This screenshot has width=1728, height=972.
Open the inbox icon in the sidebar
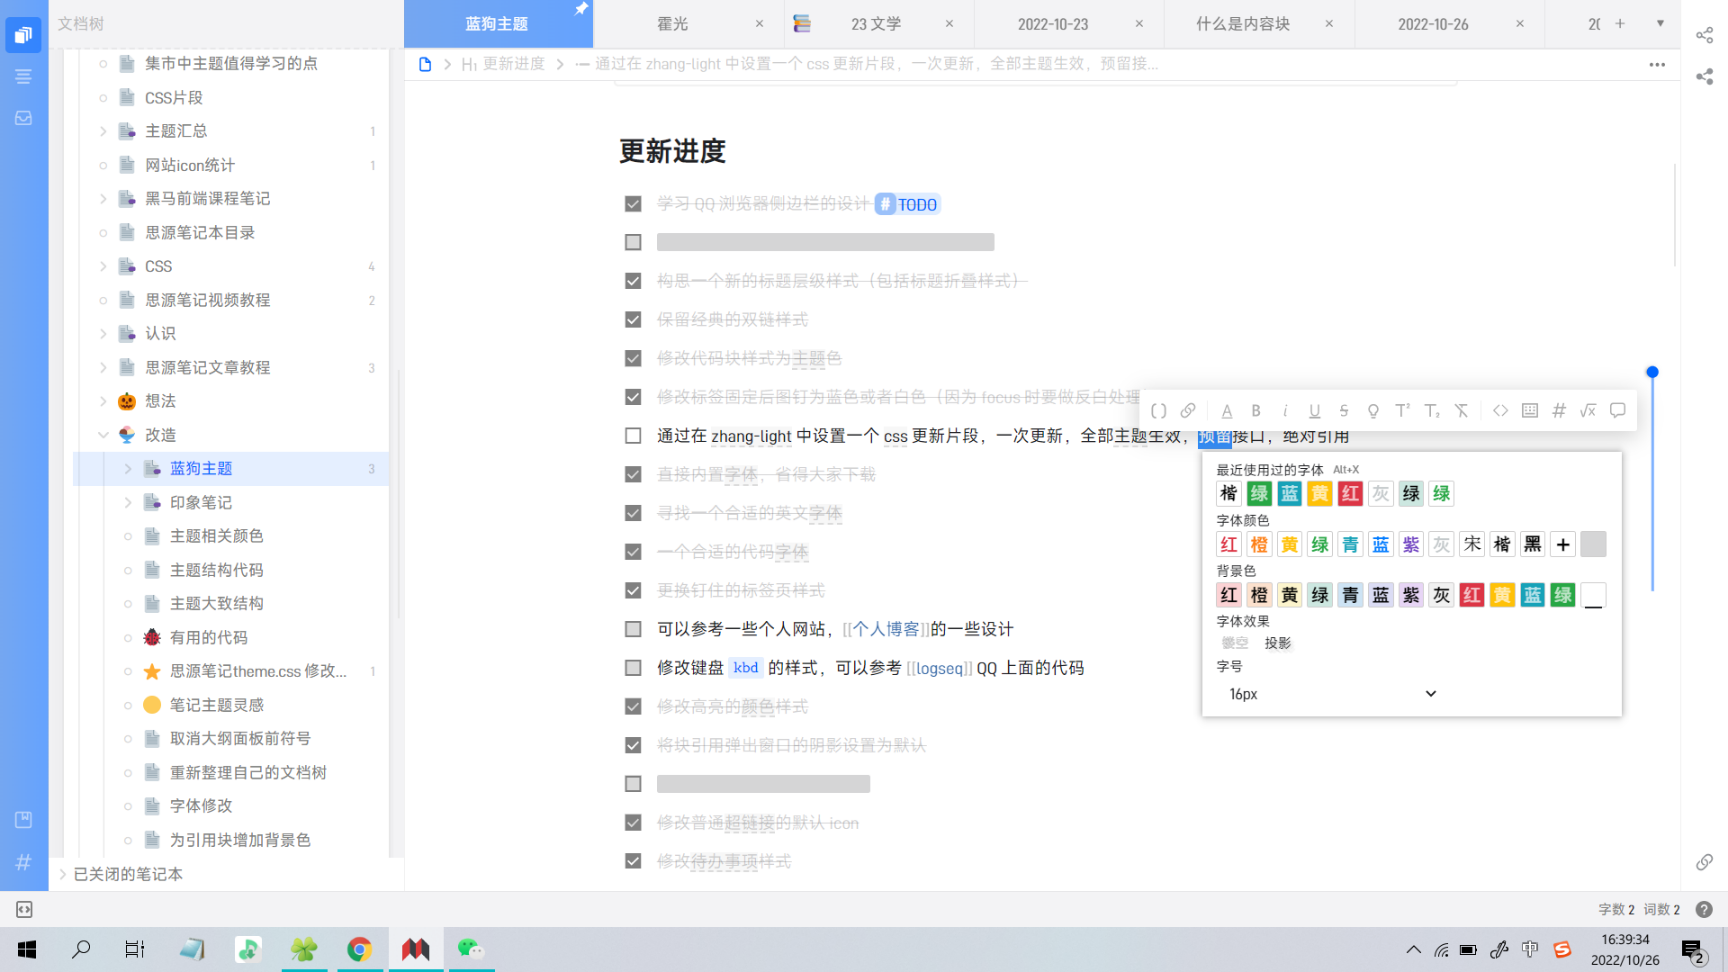coord(24,117)
